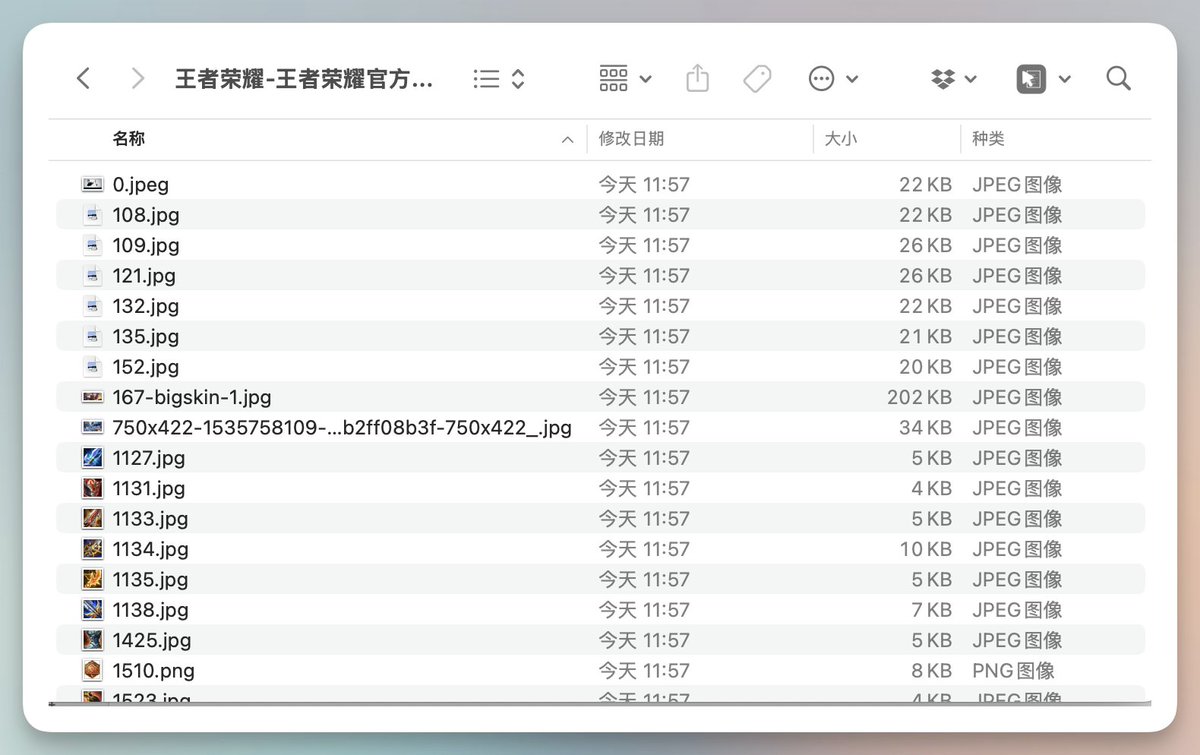Image resolution: width=1200 pixels, height=755 pixels.
Task: Select the file name 109.jpg
Action: click(x=146, y=245)
